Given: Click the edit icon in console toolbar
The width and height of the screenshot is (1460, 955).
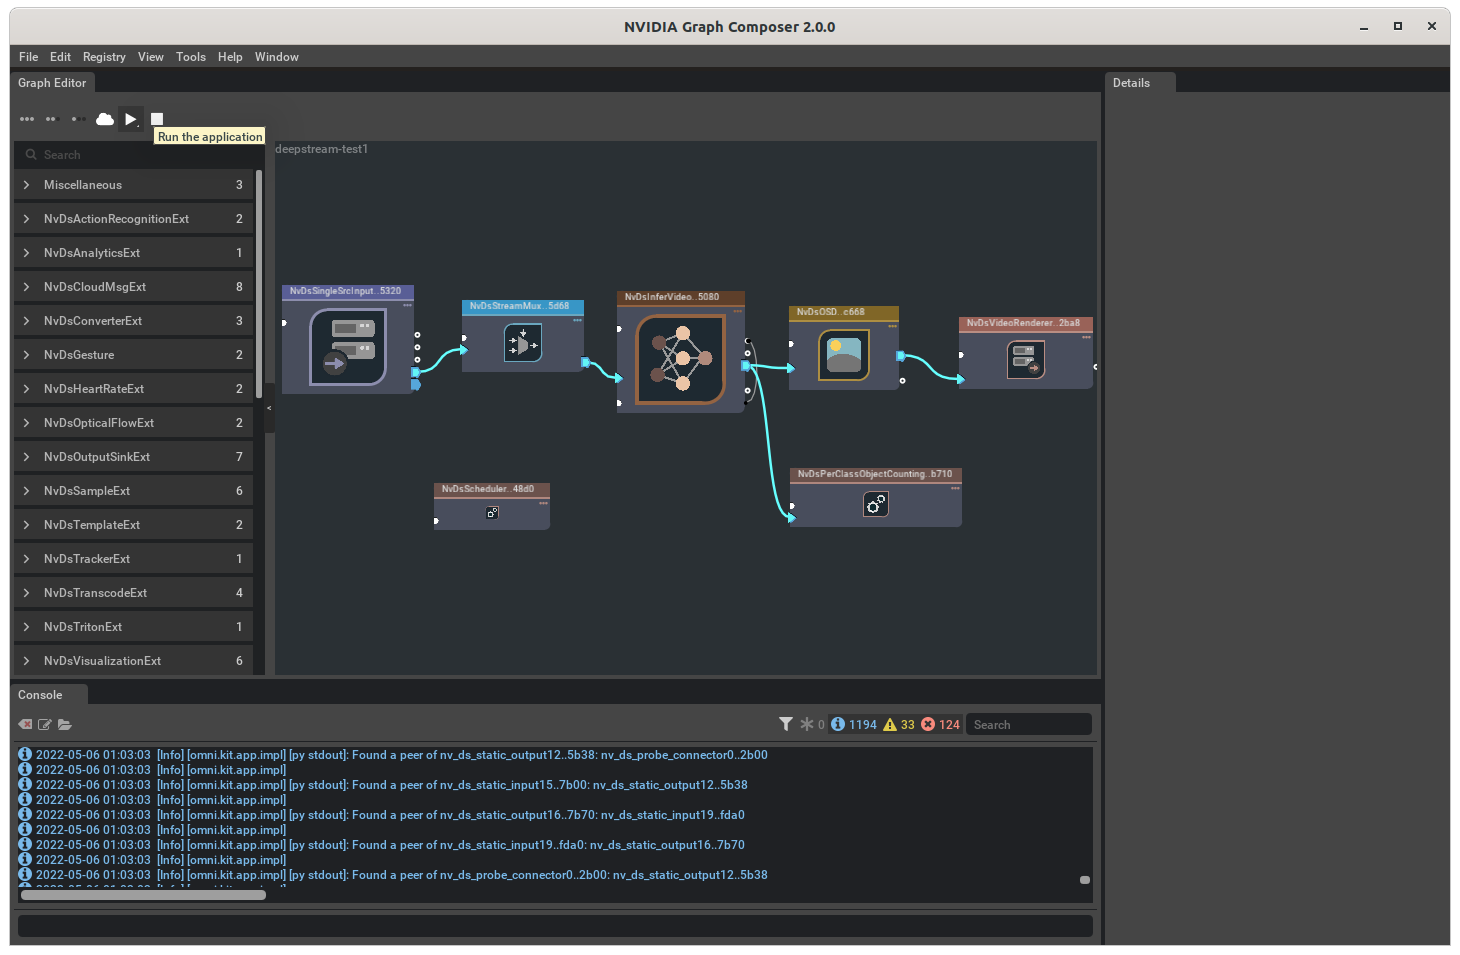Looking at the screenshot, I should pos(44,724).
